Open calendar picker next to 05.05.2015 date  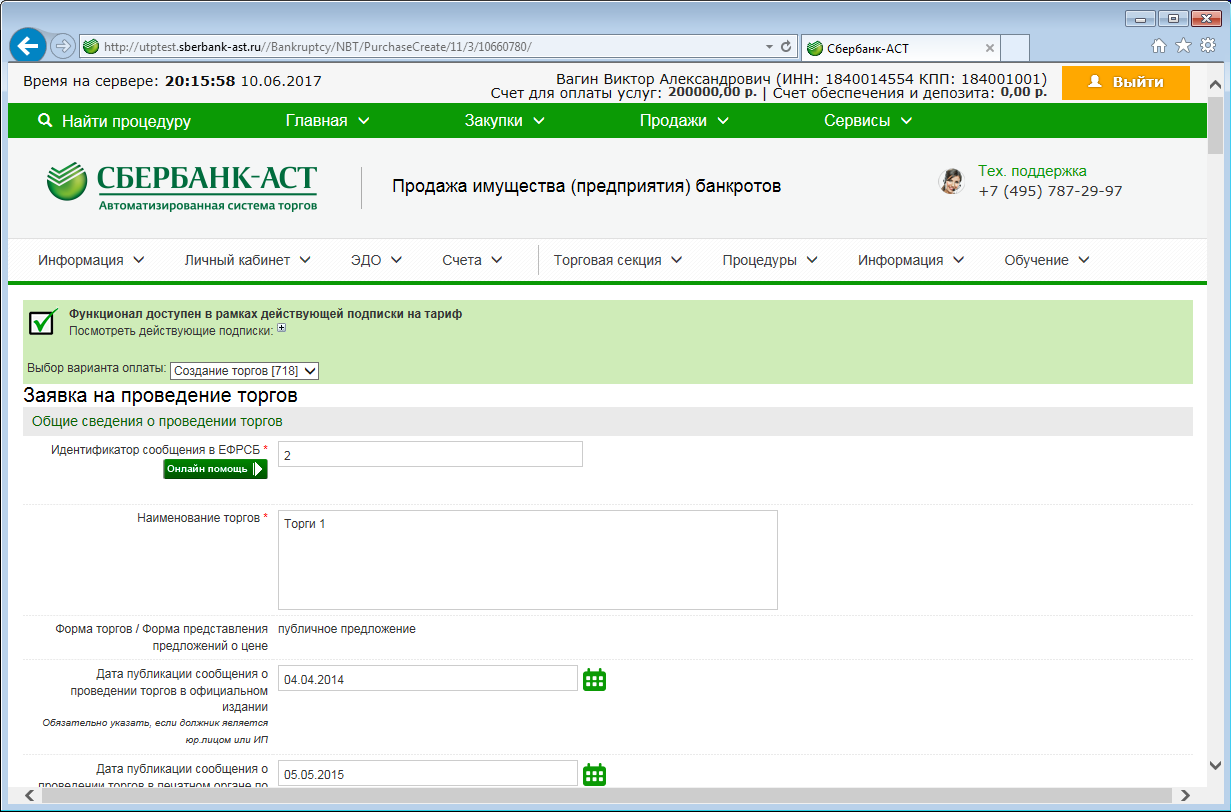pos(595,775)
